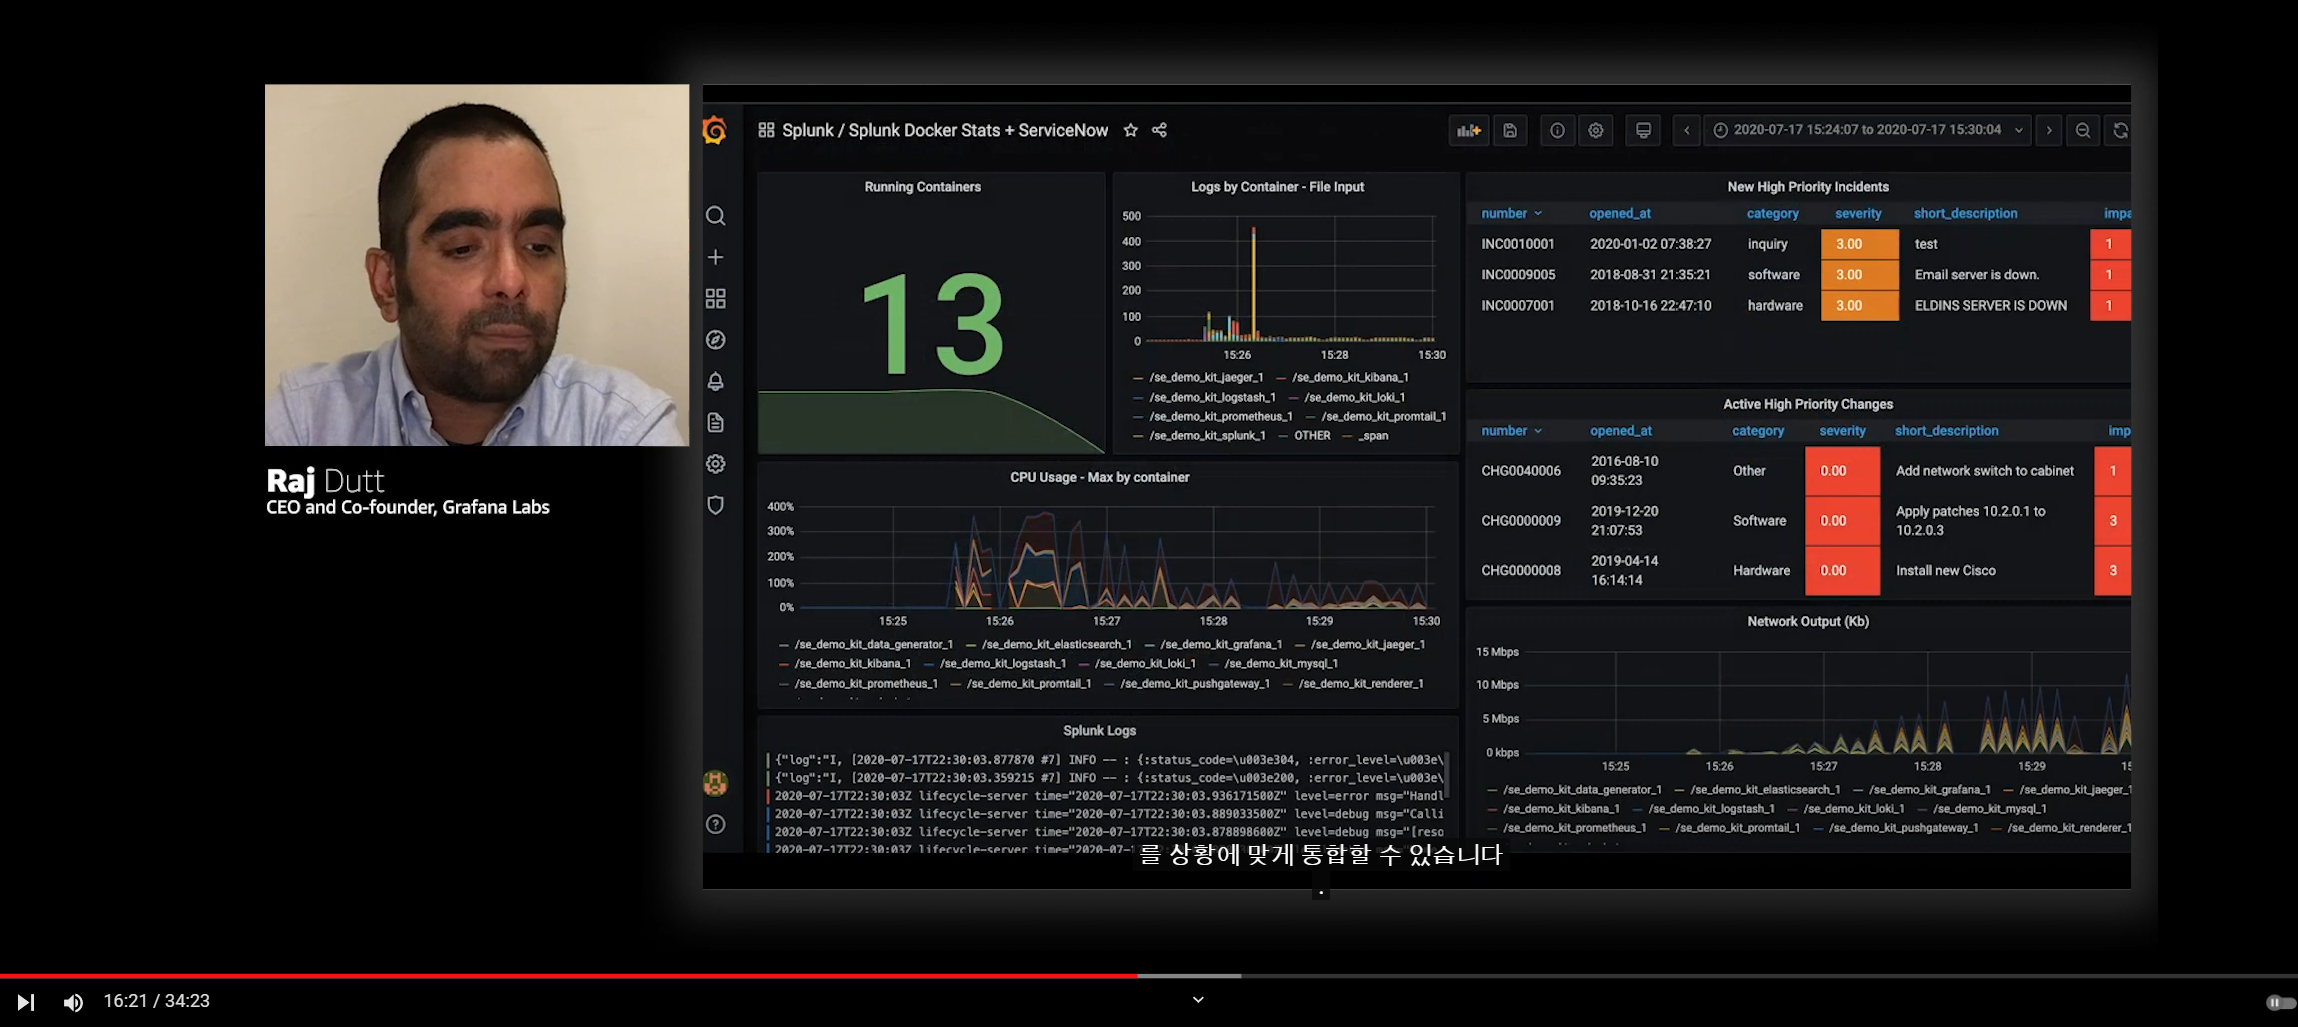Sort incidents by opened_at header
The width and height of the screenshot is (2298, 1027).
[x=1619, y=213]
